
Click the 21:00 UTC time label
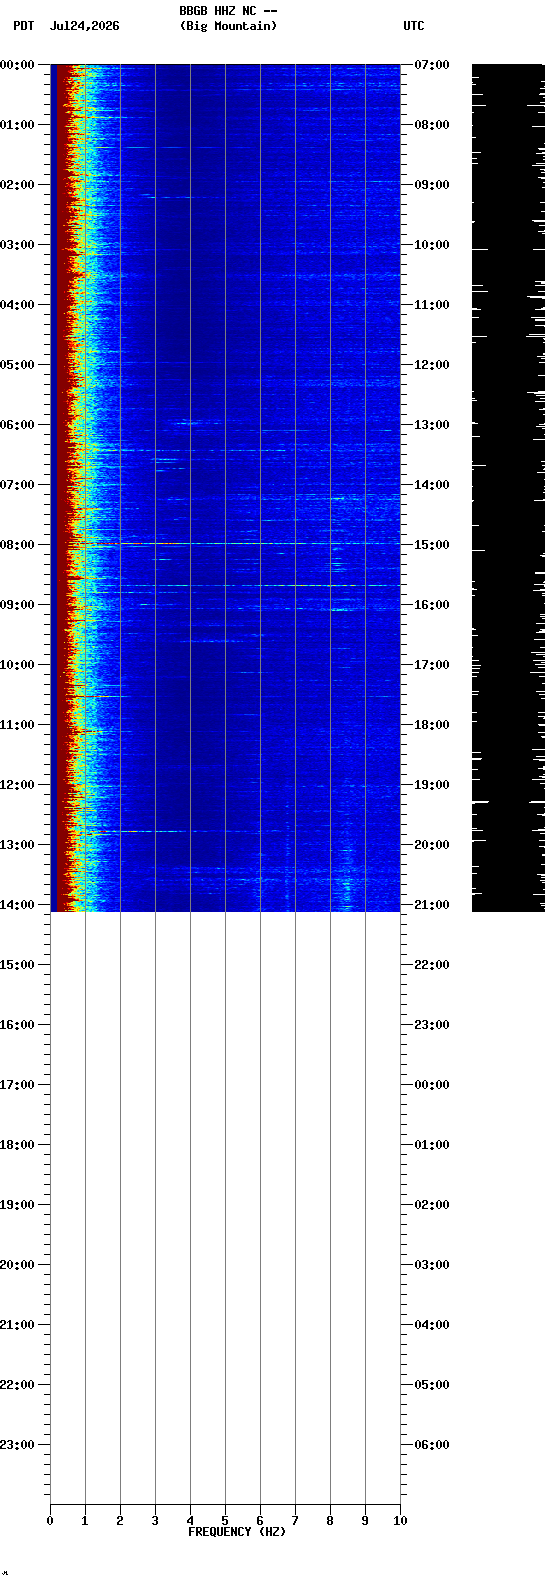431,905
